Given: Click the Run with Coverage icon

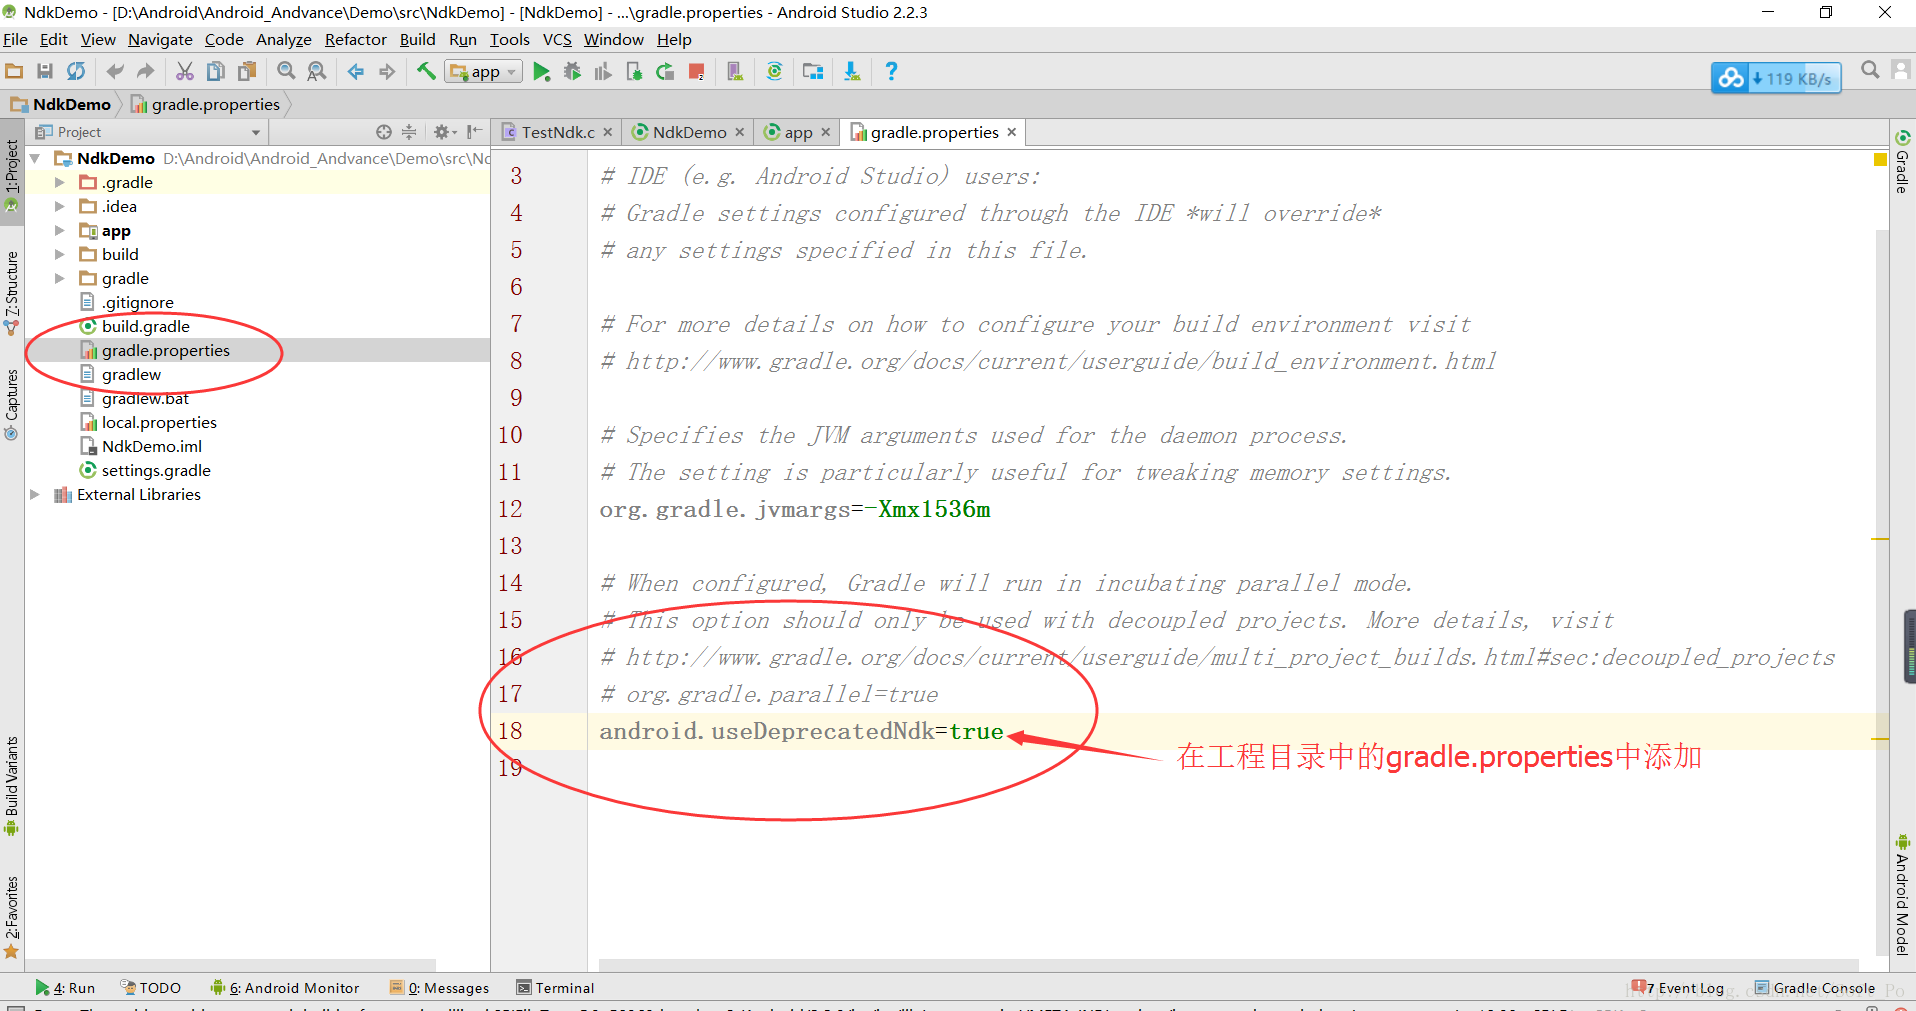Looking at the screenshot, I should [603, 71].
